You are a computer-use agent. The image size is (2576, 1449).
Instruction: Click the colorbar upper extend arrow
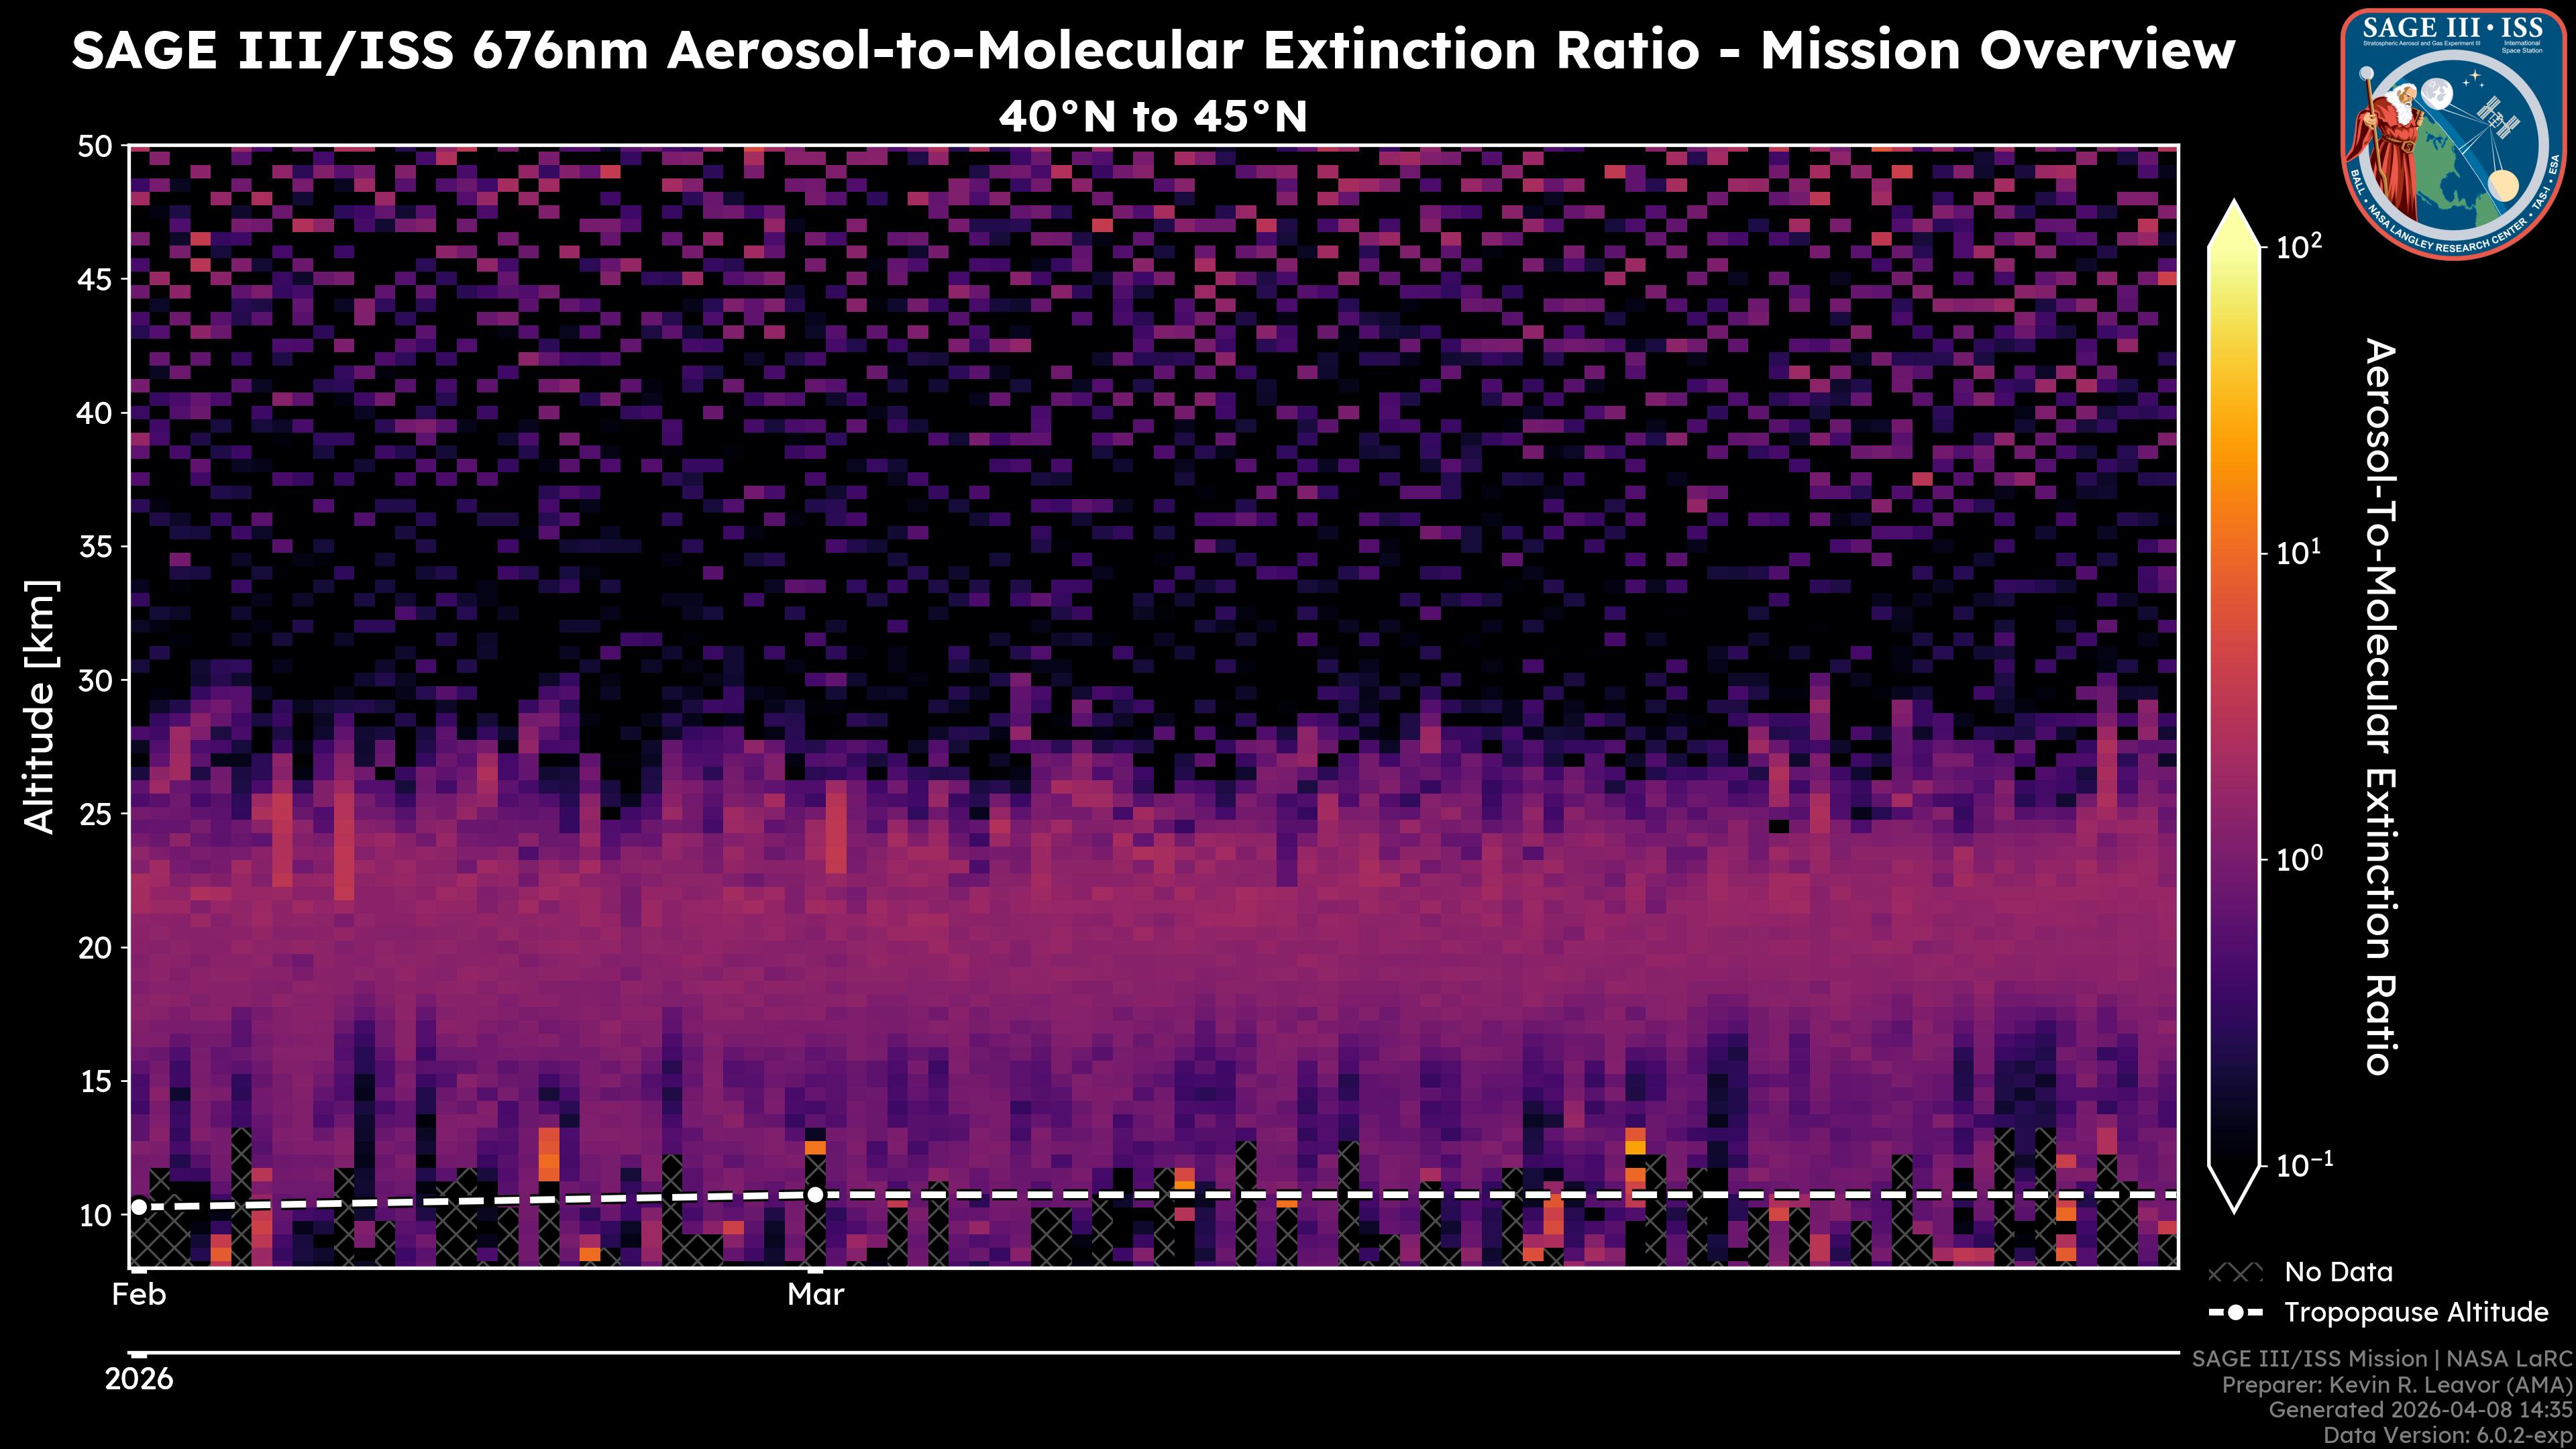click(x=2235, y=225)
